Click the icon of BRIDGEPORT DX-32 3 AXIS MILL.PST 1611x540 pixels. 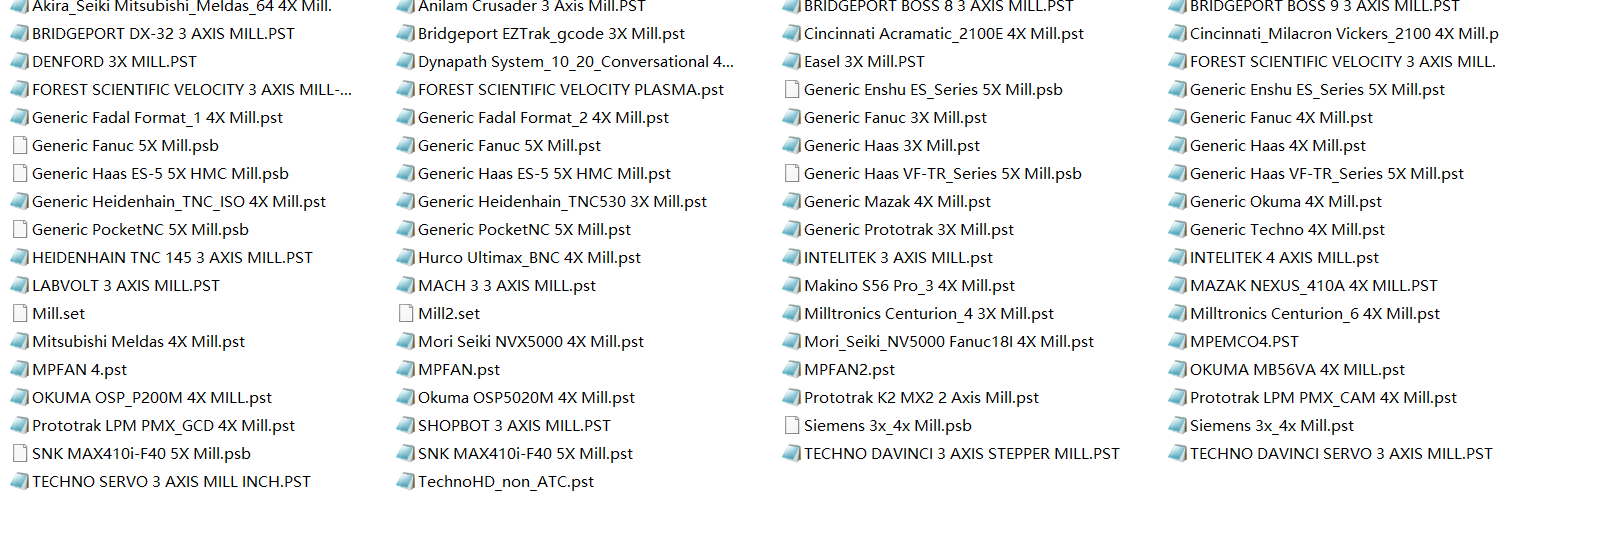[19, 33]
